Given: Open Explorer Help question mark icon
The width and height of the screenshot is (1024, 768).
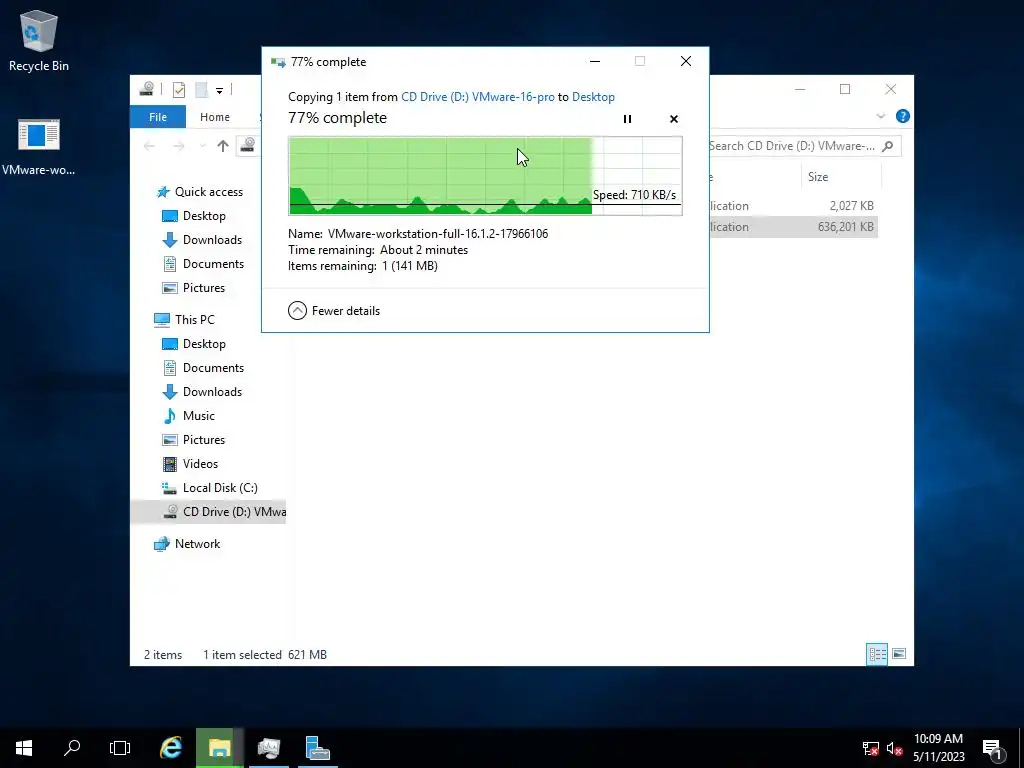Looking at the screenshot, I should 903,116.
